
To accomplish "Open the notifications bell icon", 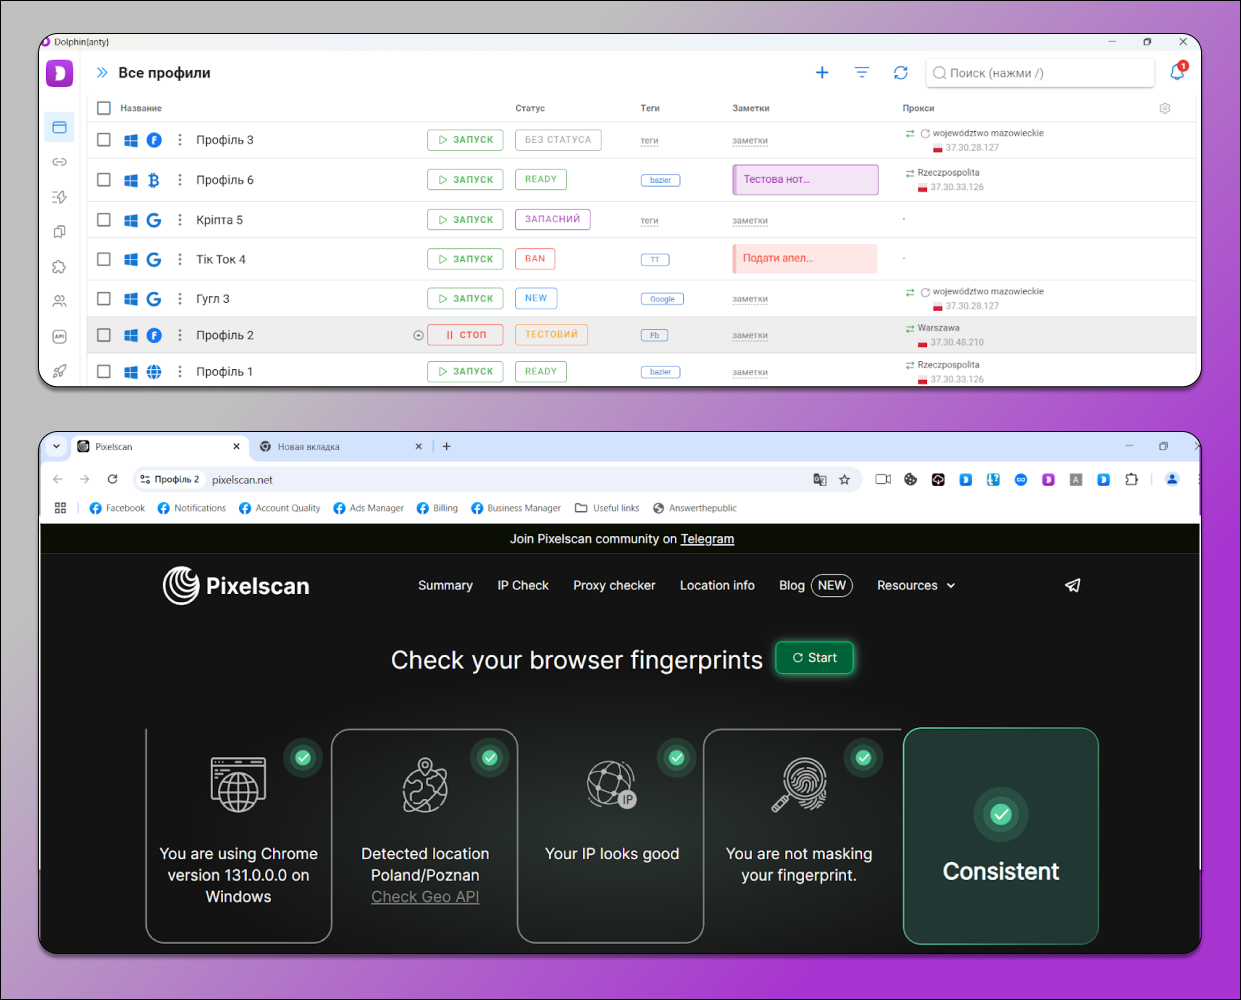I will (1177, 73).
